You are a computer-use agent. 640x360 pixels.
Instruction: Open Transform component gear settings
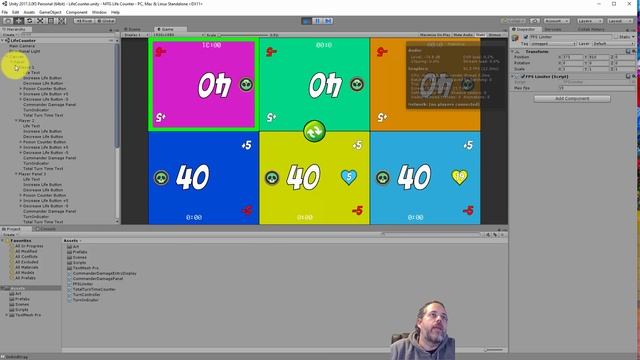[634, 51]
